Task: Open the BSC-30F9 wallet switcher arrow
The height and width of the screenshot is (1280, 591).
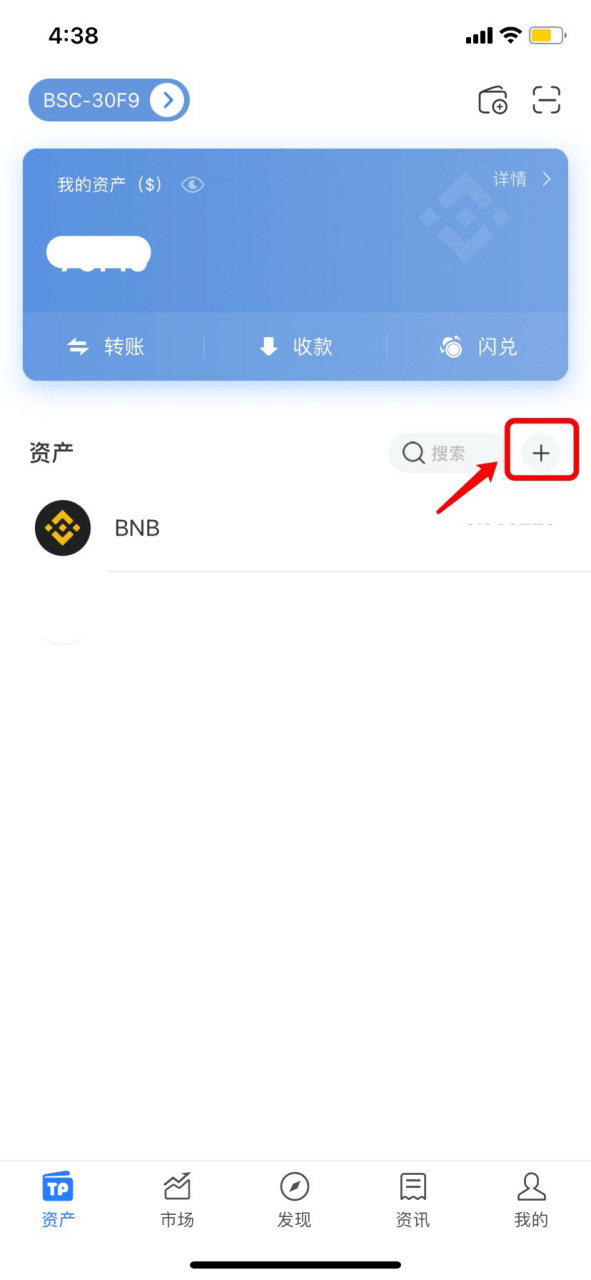Action: pos(168,100)
